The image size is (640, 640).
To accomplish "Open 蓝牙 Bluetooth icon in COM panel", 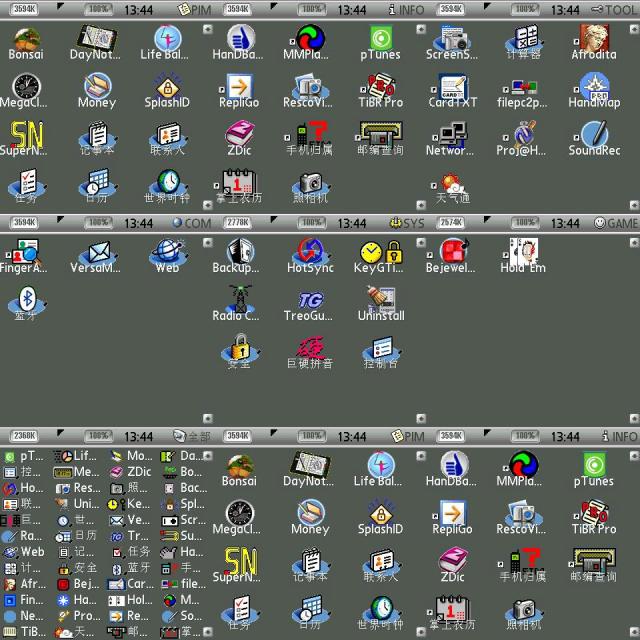I will pos(26,304).
